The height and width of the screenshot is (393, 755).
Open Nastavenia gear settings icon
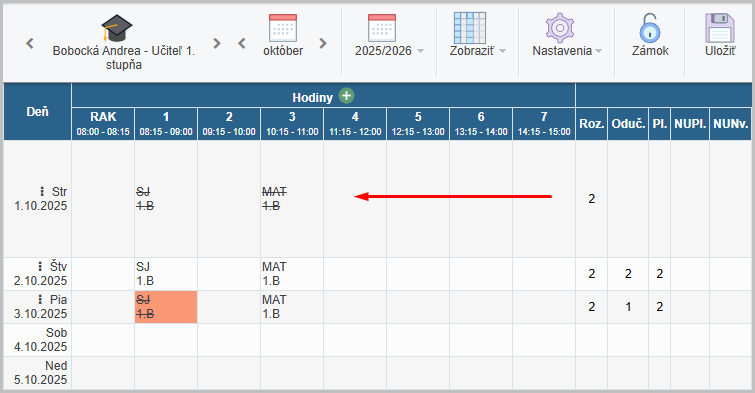[560, 28]
